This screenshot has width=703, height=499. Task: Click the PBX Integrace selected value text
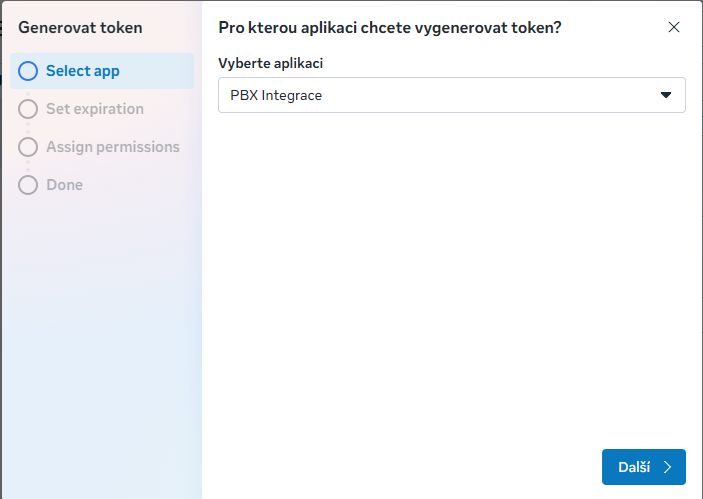coord(276,95)
